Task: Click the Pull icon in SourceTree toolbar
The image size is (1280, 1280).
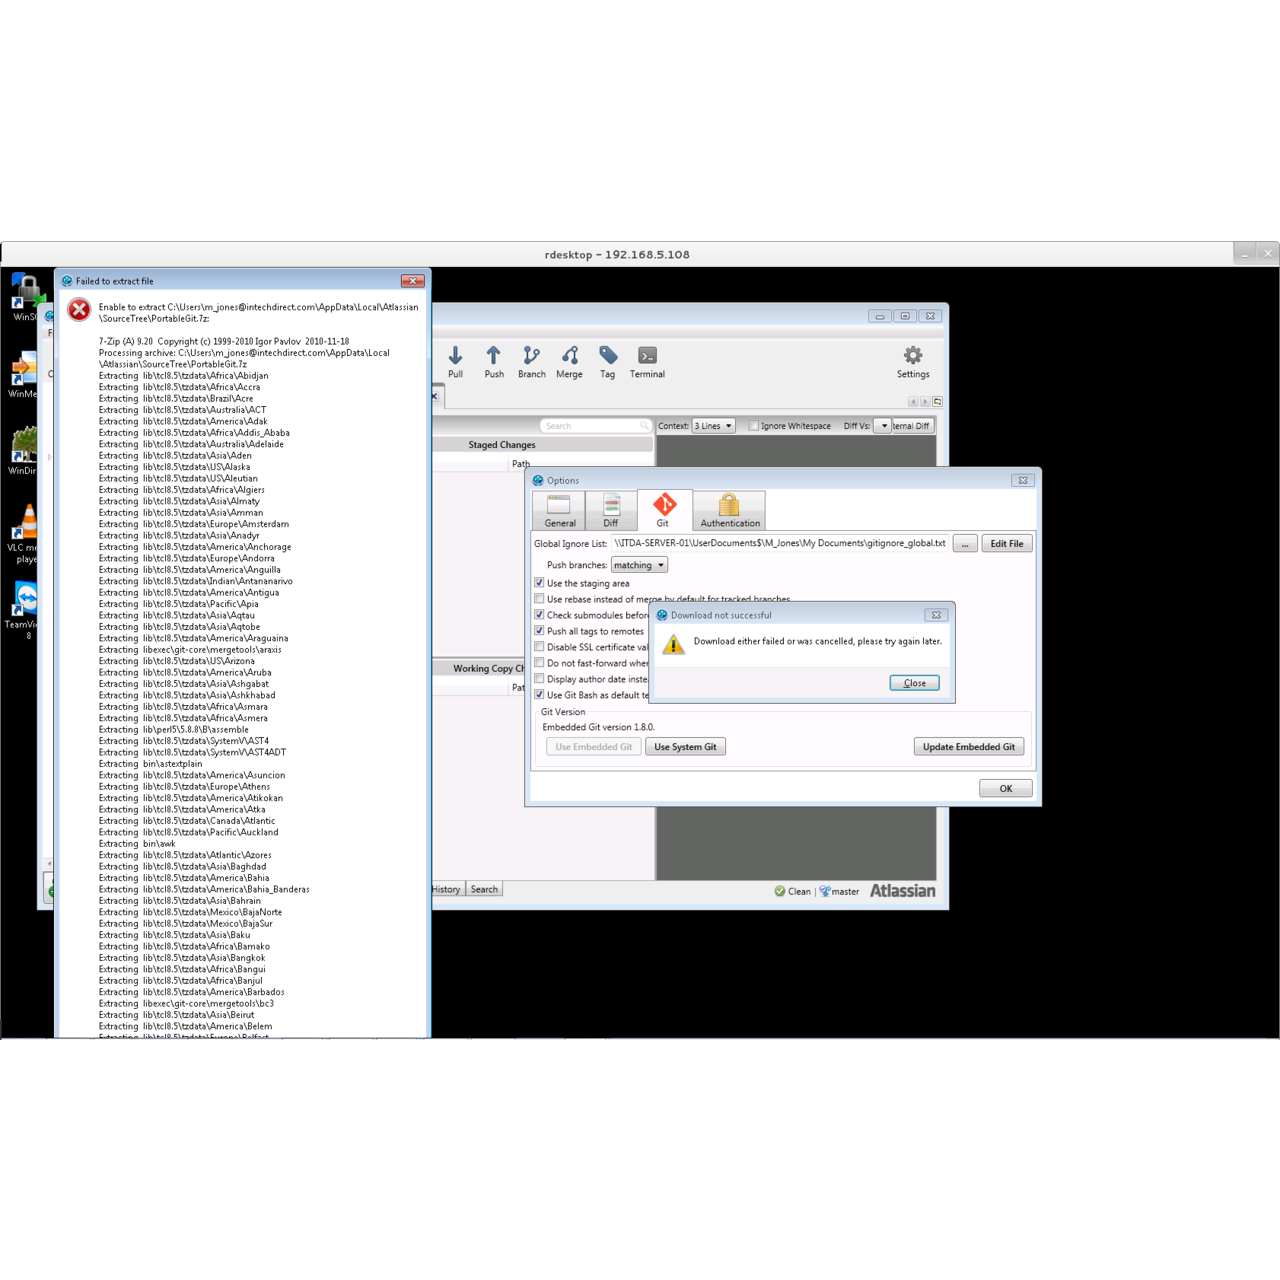Action: tap(455, 362)
